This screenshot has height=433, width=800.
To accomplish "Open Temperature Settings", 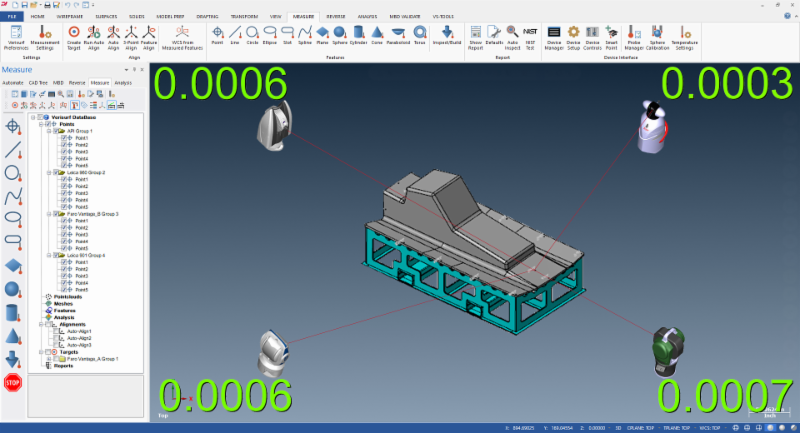I will click(685, 35).
